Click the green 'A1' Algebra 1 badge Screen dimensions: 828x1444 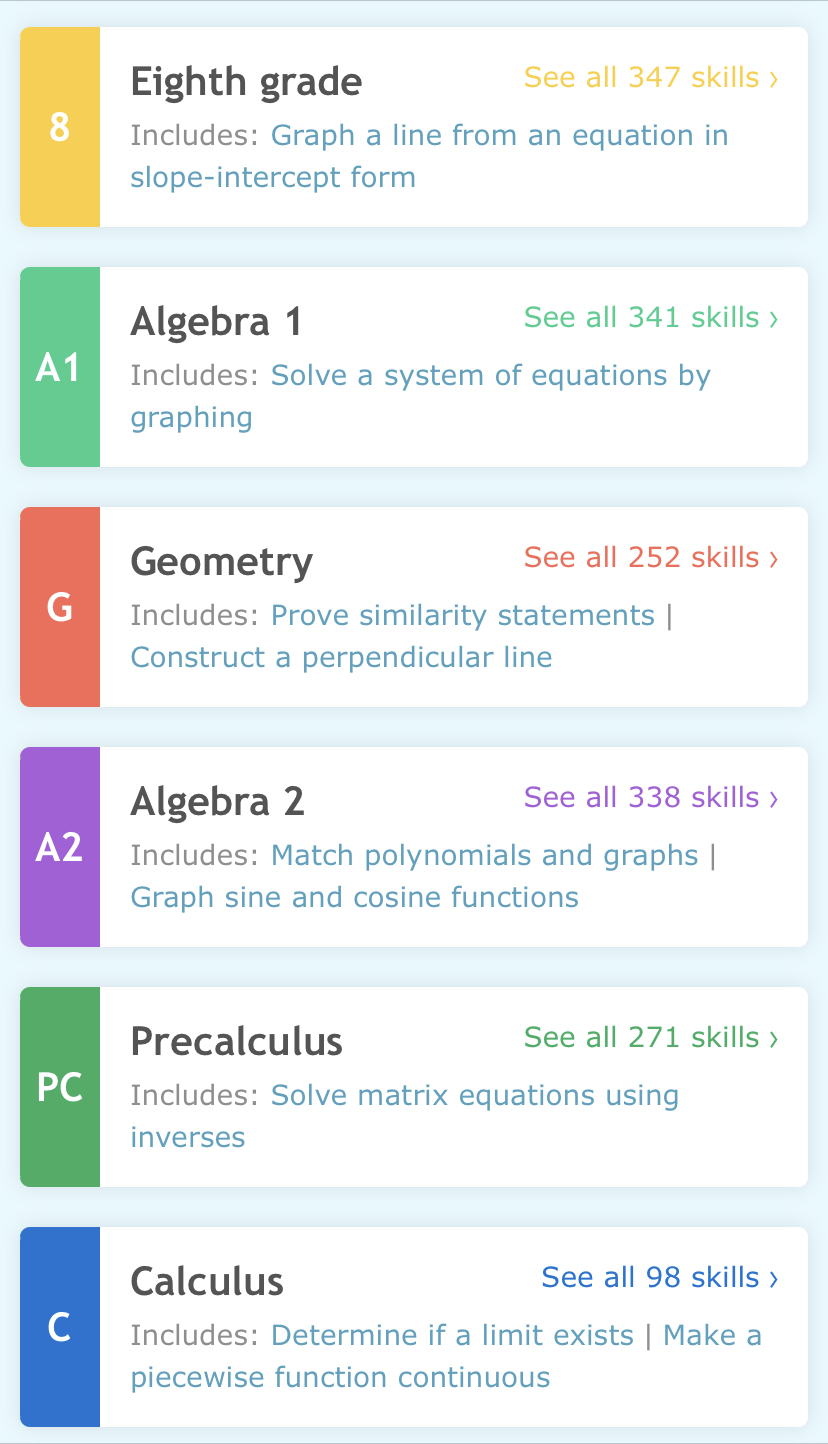60,367
